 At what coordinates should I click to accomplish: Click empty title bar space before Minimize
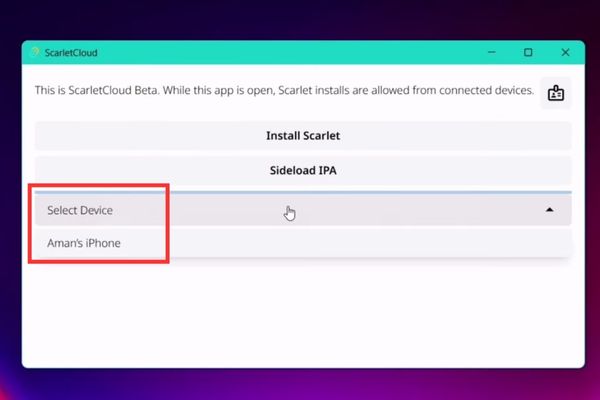(300, 52)
